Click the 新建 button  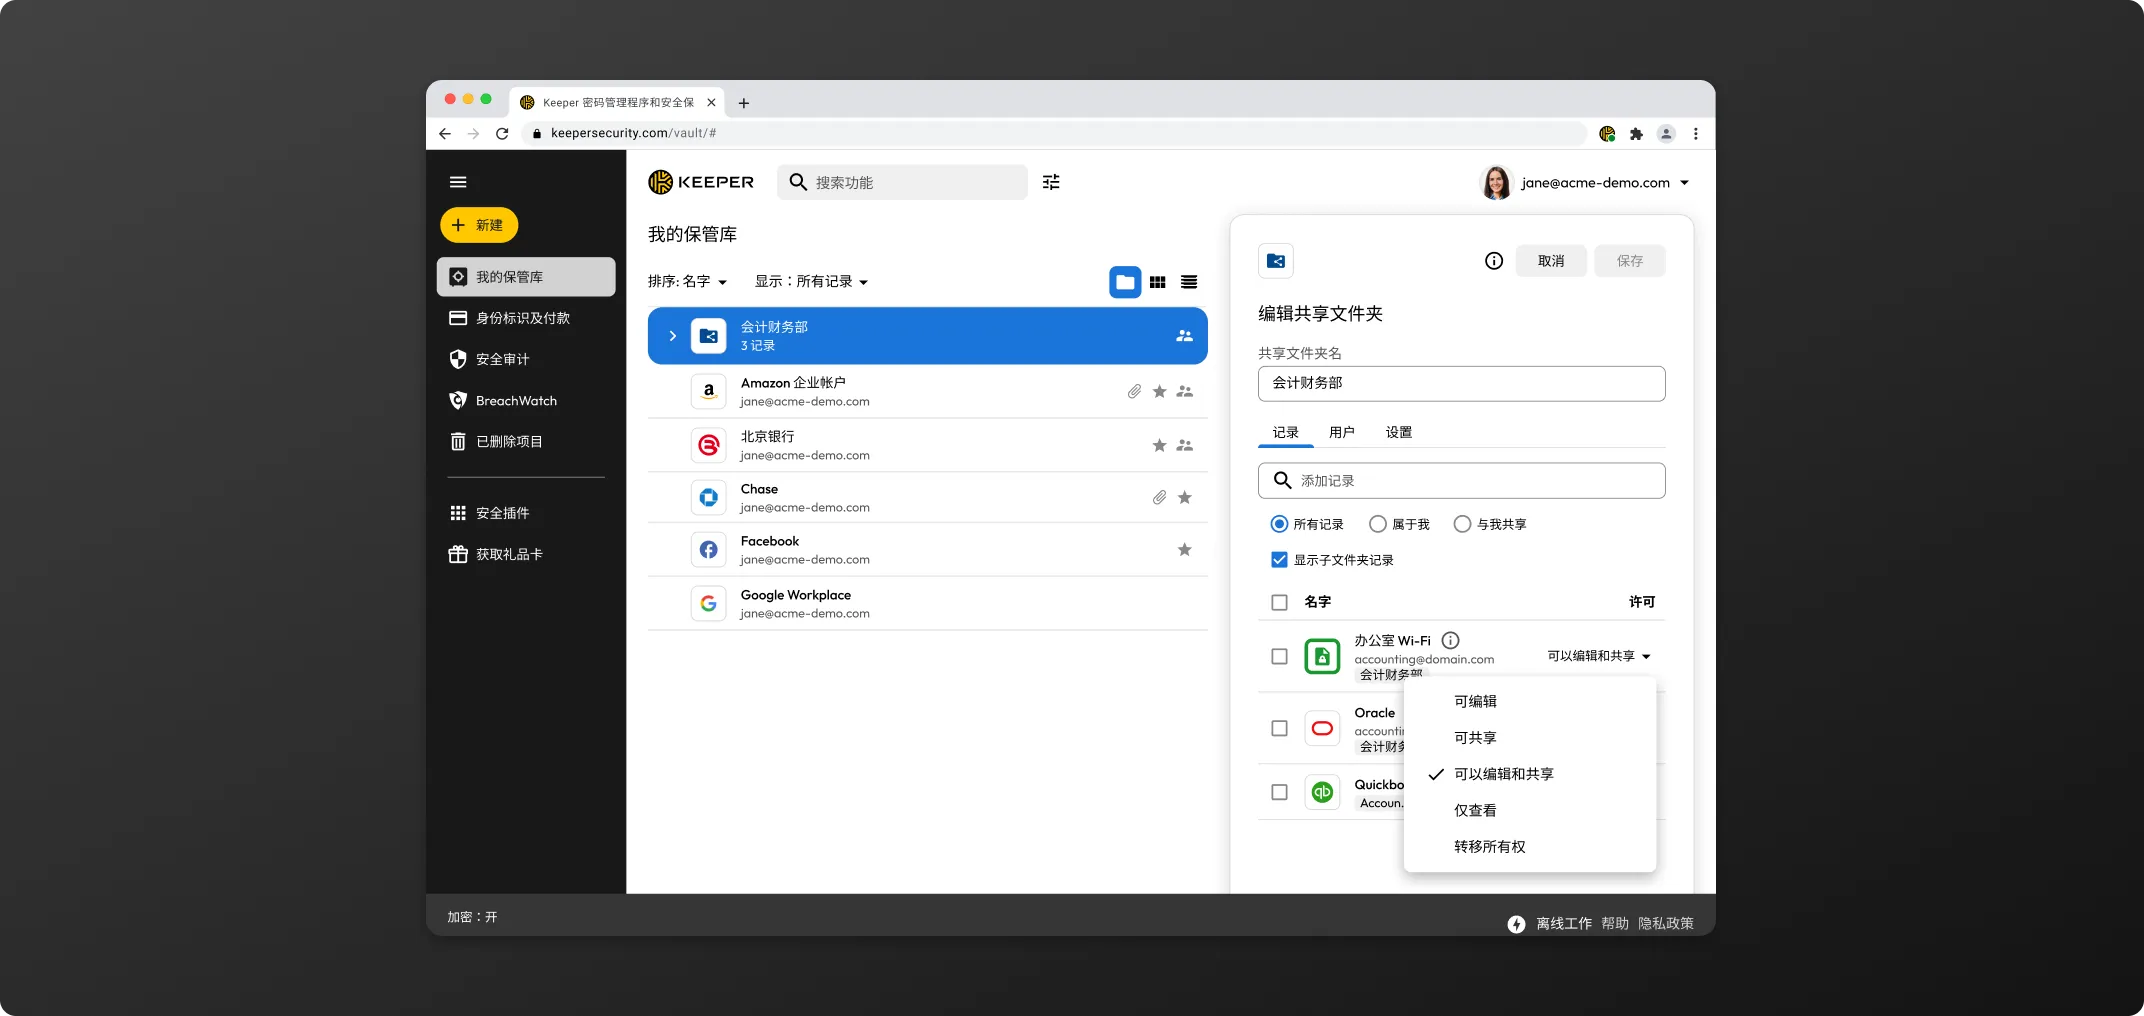click(479, 225)
